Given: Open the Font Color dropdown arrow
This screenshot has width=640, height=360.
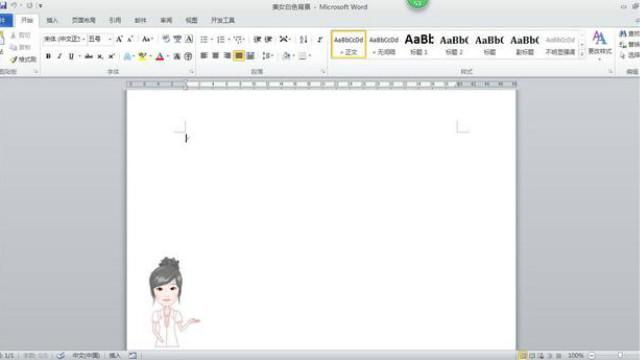Looking at the screenshot, I should tap(167, 56).
